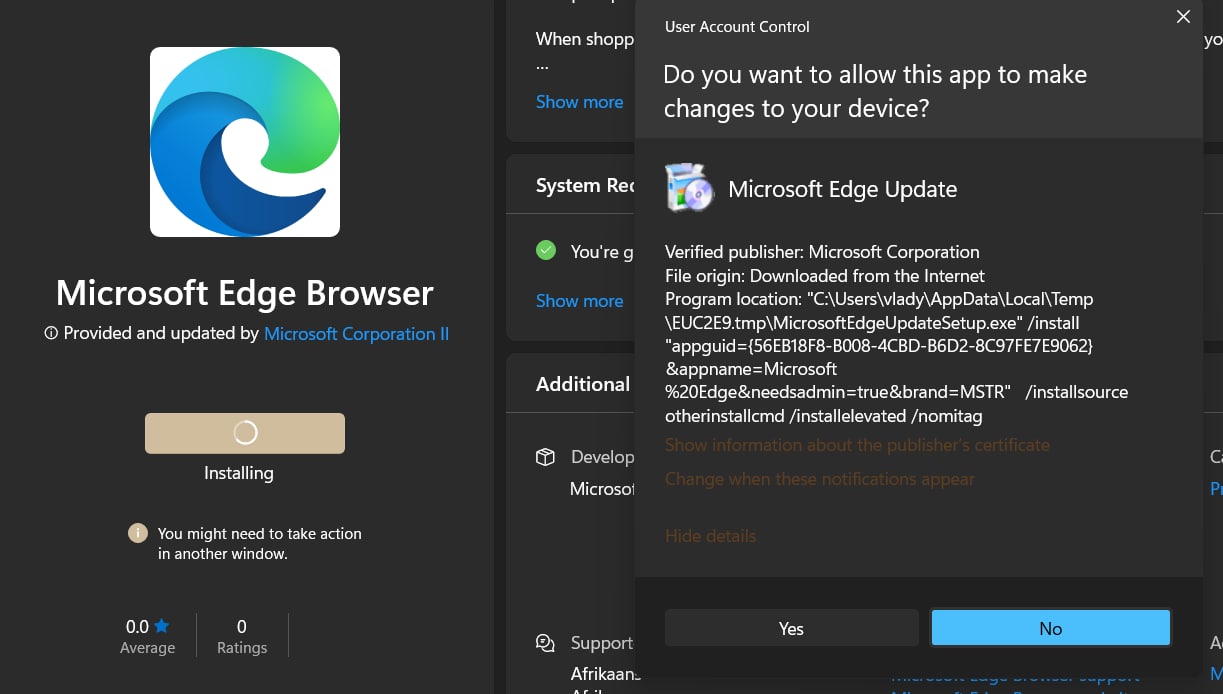Expand 'Show more' under the 'When shopp' description
Image resolution: width=1223 pixels, height=694 pixels.
(x=579, y=102)
